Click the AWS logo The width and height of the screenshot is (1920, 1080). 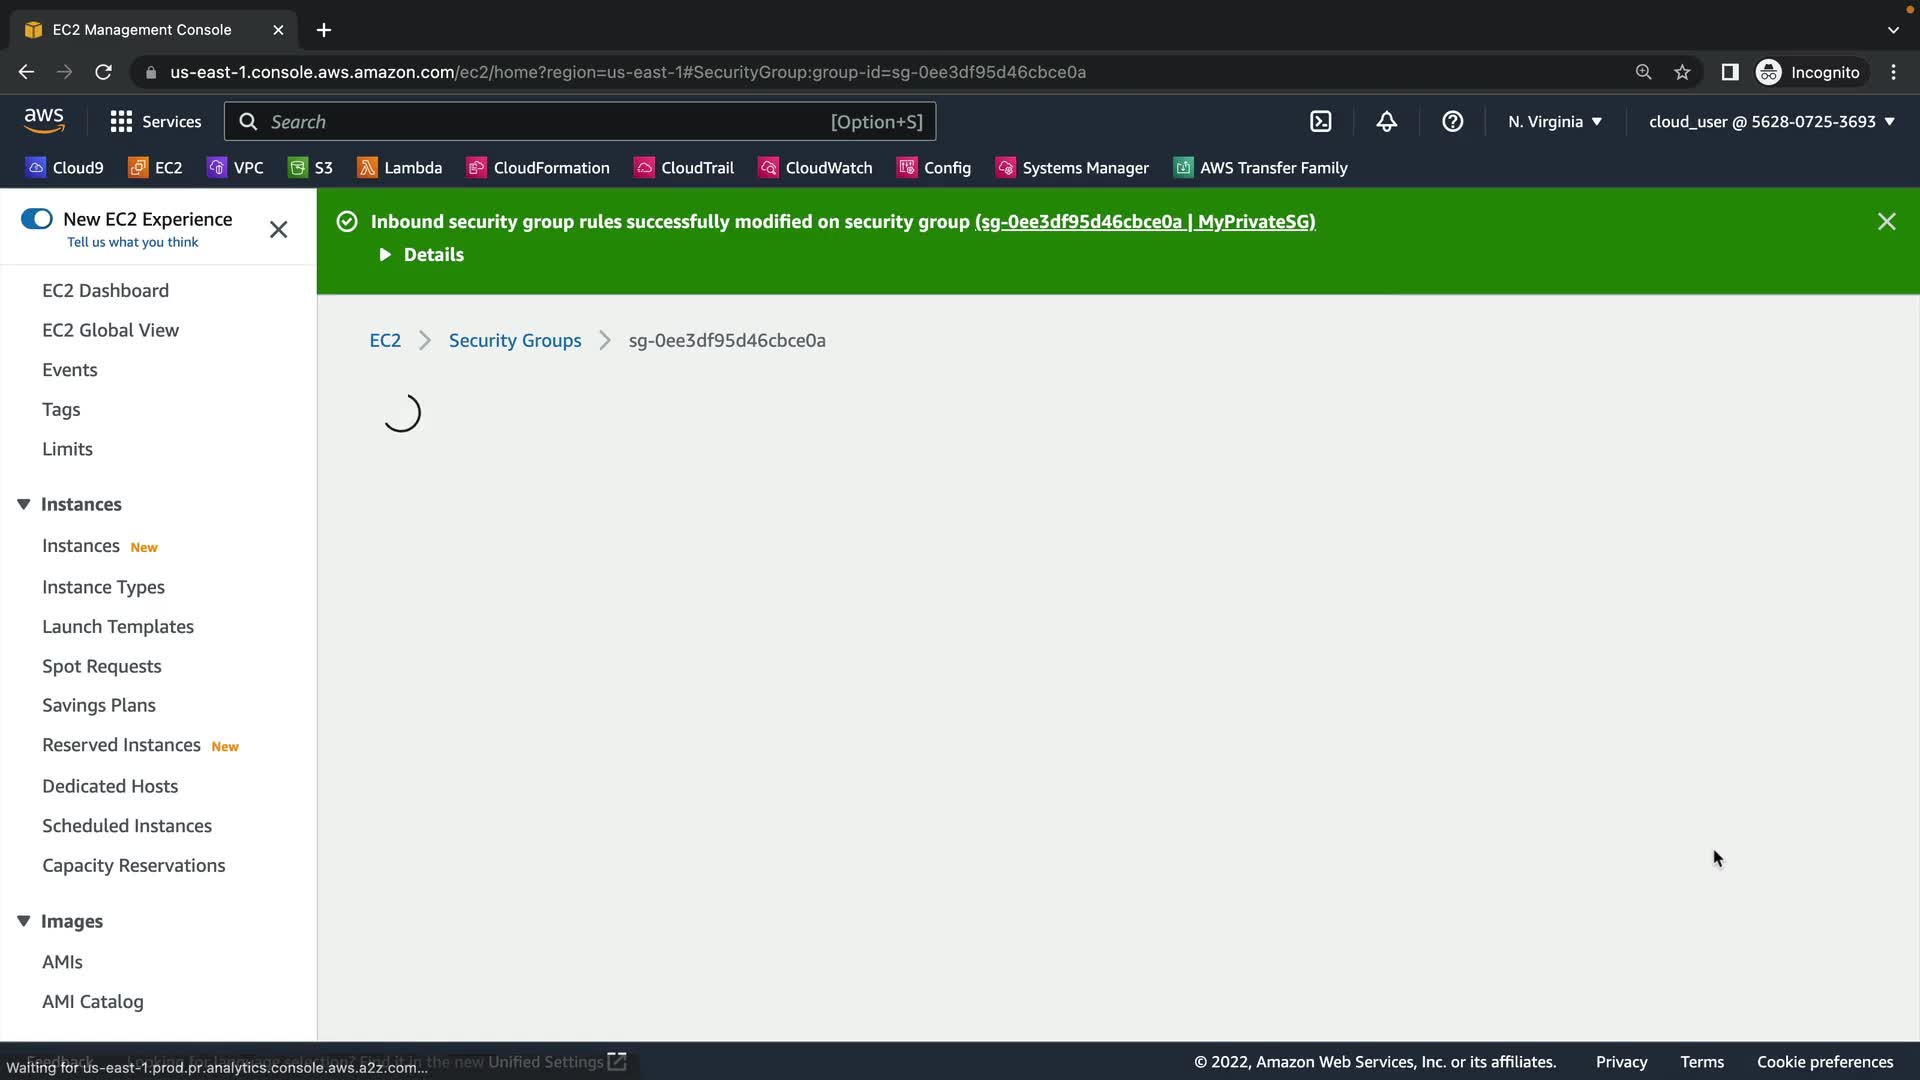(x=44, y=121)
